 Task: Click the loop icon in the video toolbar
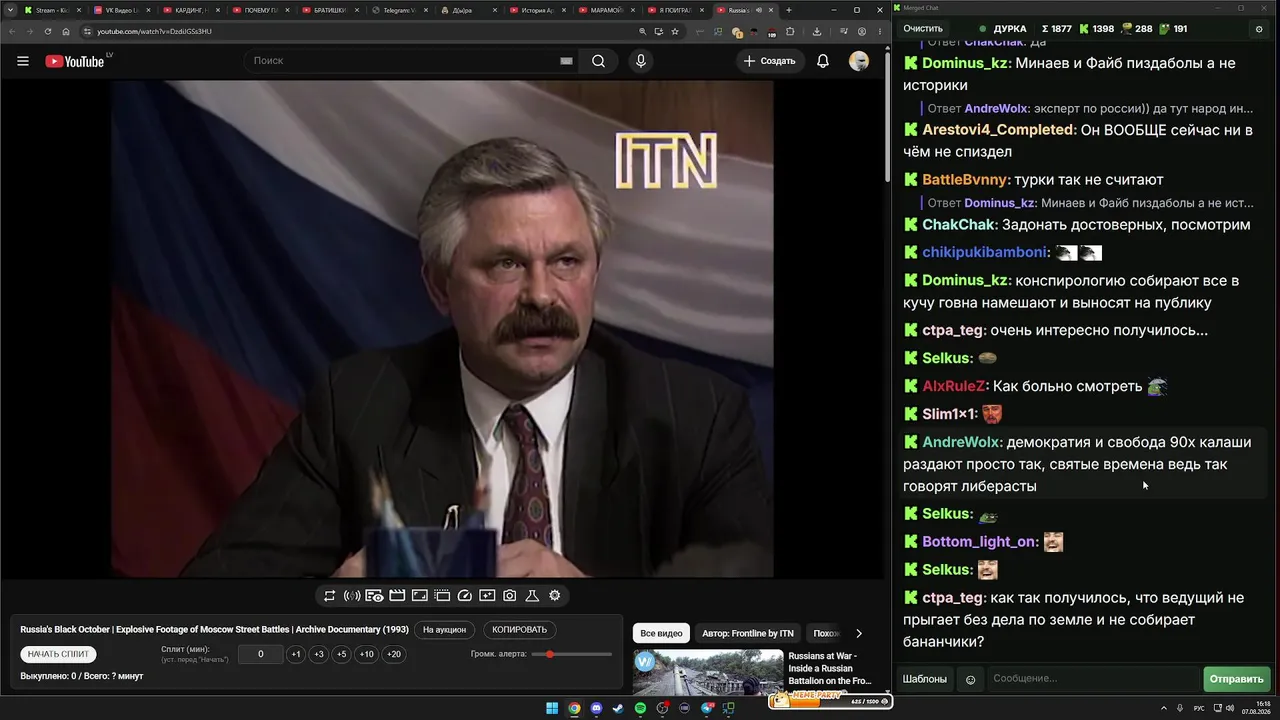coord(329,596)
